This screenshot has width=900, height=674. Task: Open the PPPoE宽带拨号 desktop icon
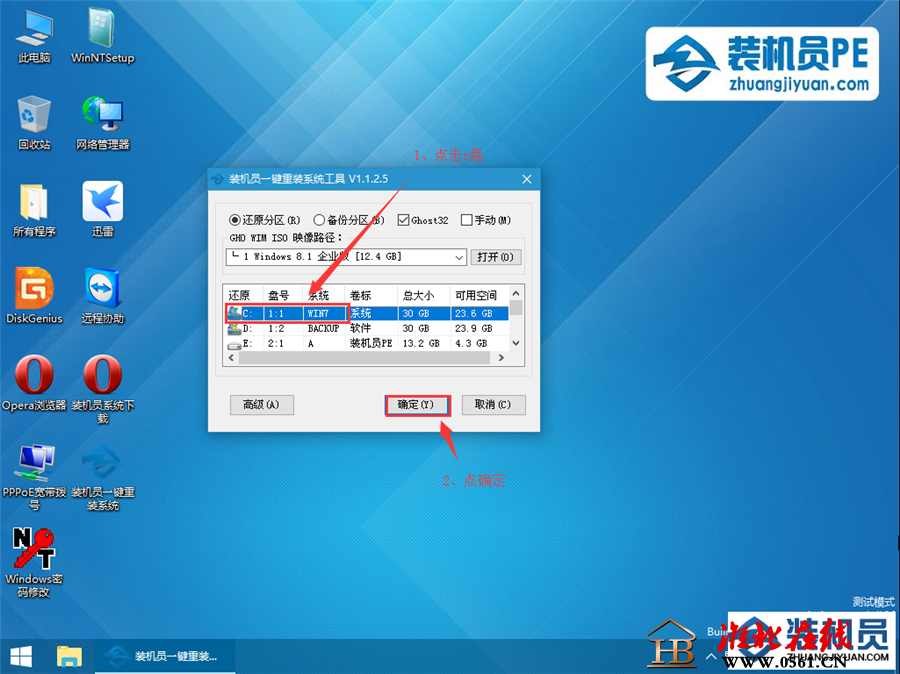click(34, 478)
